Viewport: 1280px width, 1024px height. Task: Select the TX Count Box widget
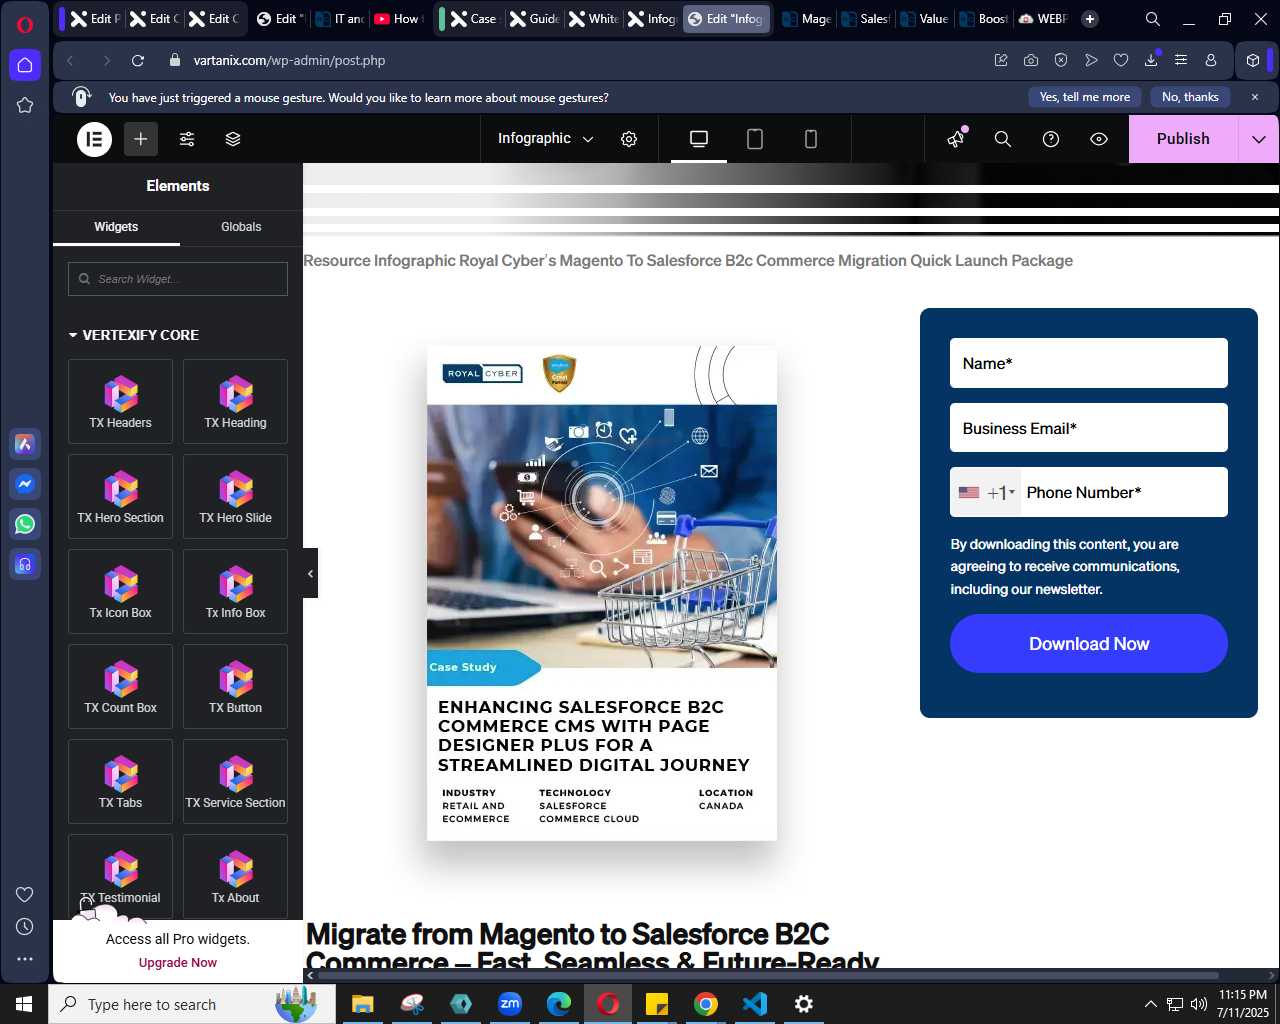point(120,686)
